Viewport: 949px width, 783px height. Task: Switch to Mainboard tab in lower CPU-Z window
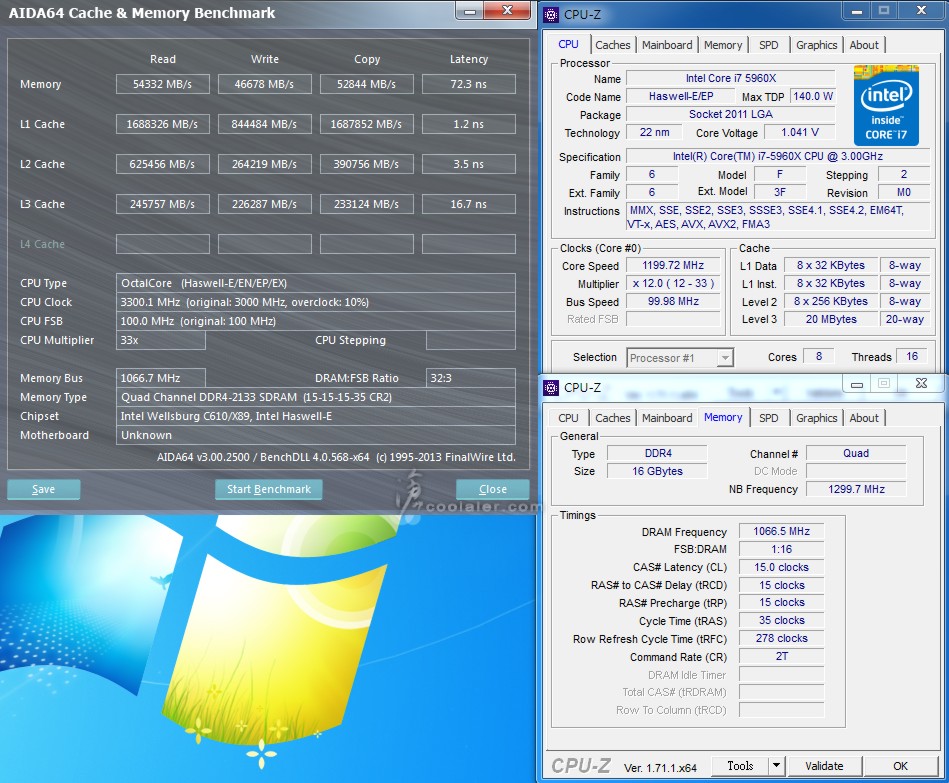coord(667,418)
